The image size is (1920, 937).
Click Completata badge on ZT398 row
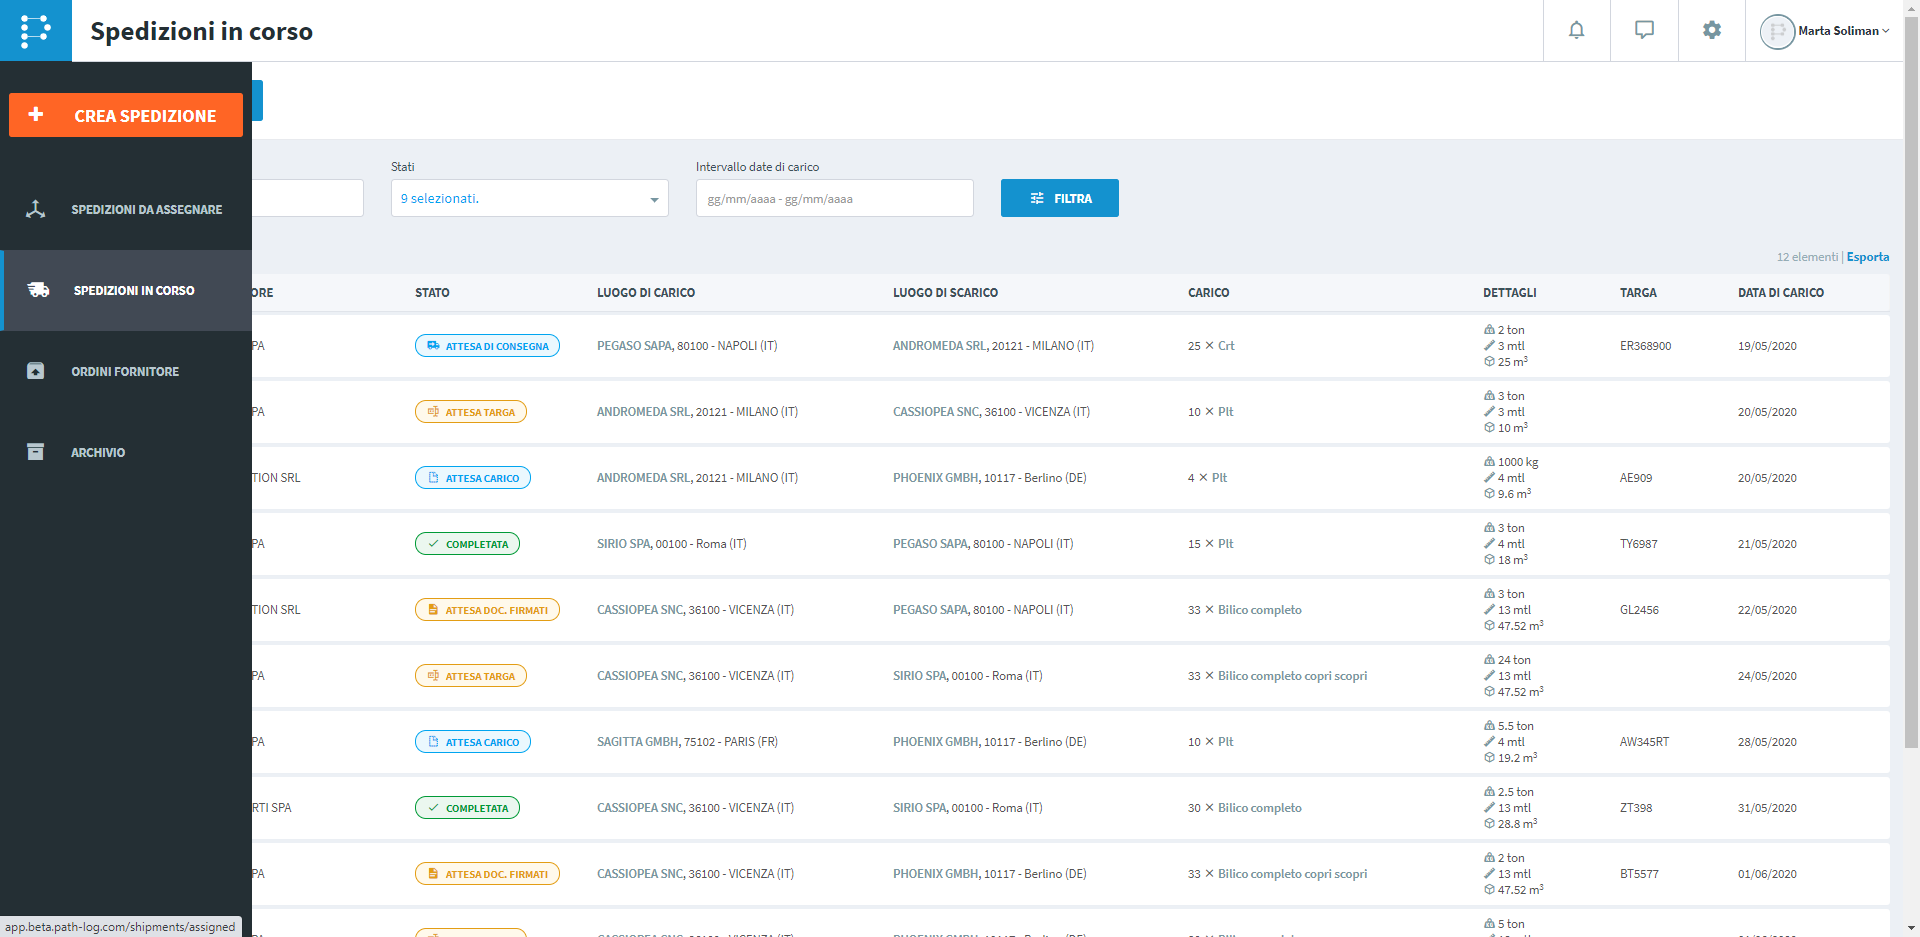pos(467,808)
